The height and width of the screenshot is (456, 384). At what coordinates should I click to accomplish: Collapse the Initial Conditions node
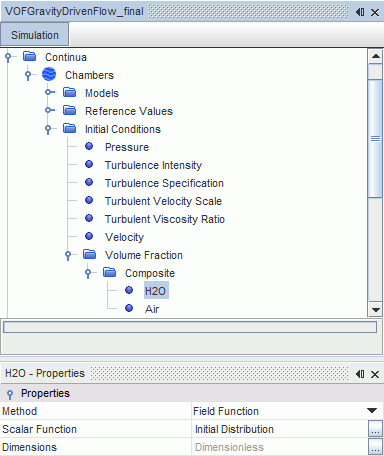[48, 129]
